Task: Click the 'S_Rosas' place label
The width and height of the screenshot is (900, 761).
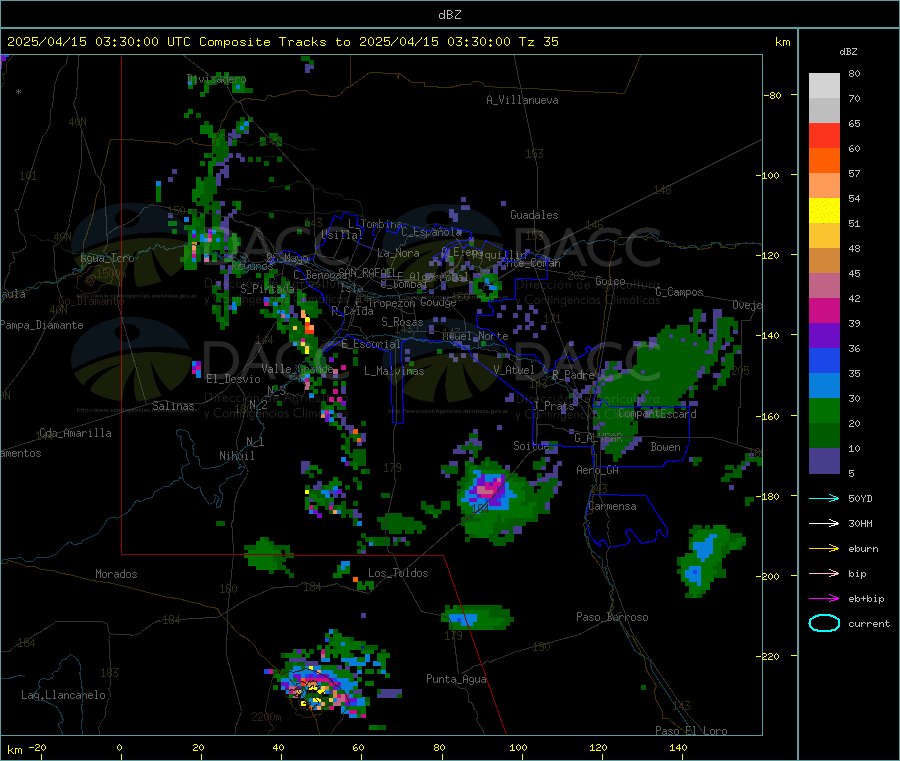Action: pos(402,322)
